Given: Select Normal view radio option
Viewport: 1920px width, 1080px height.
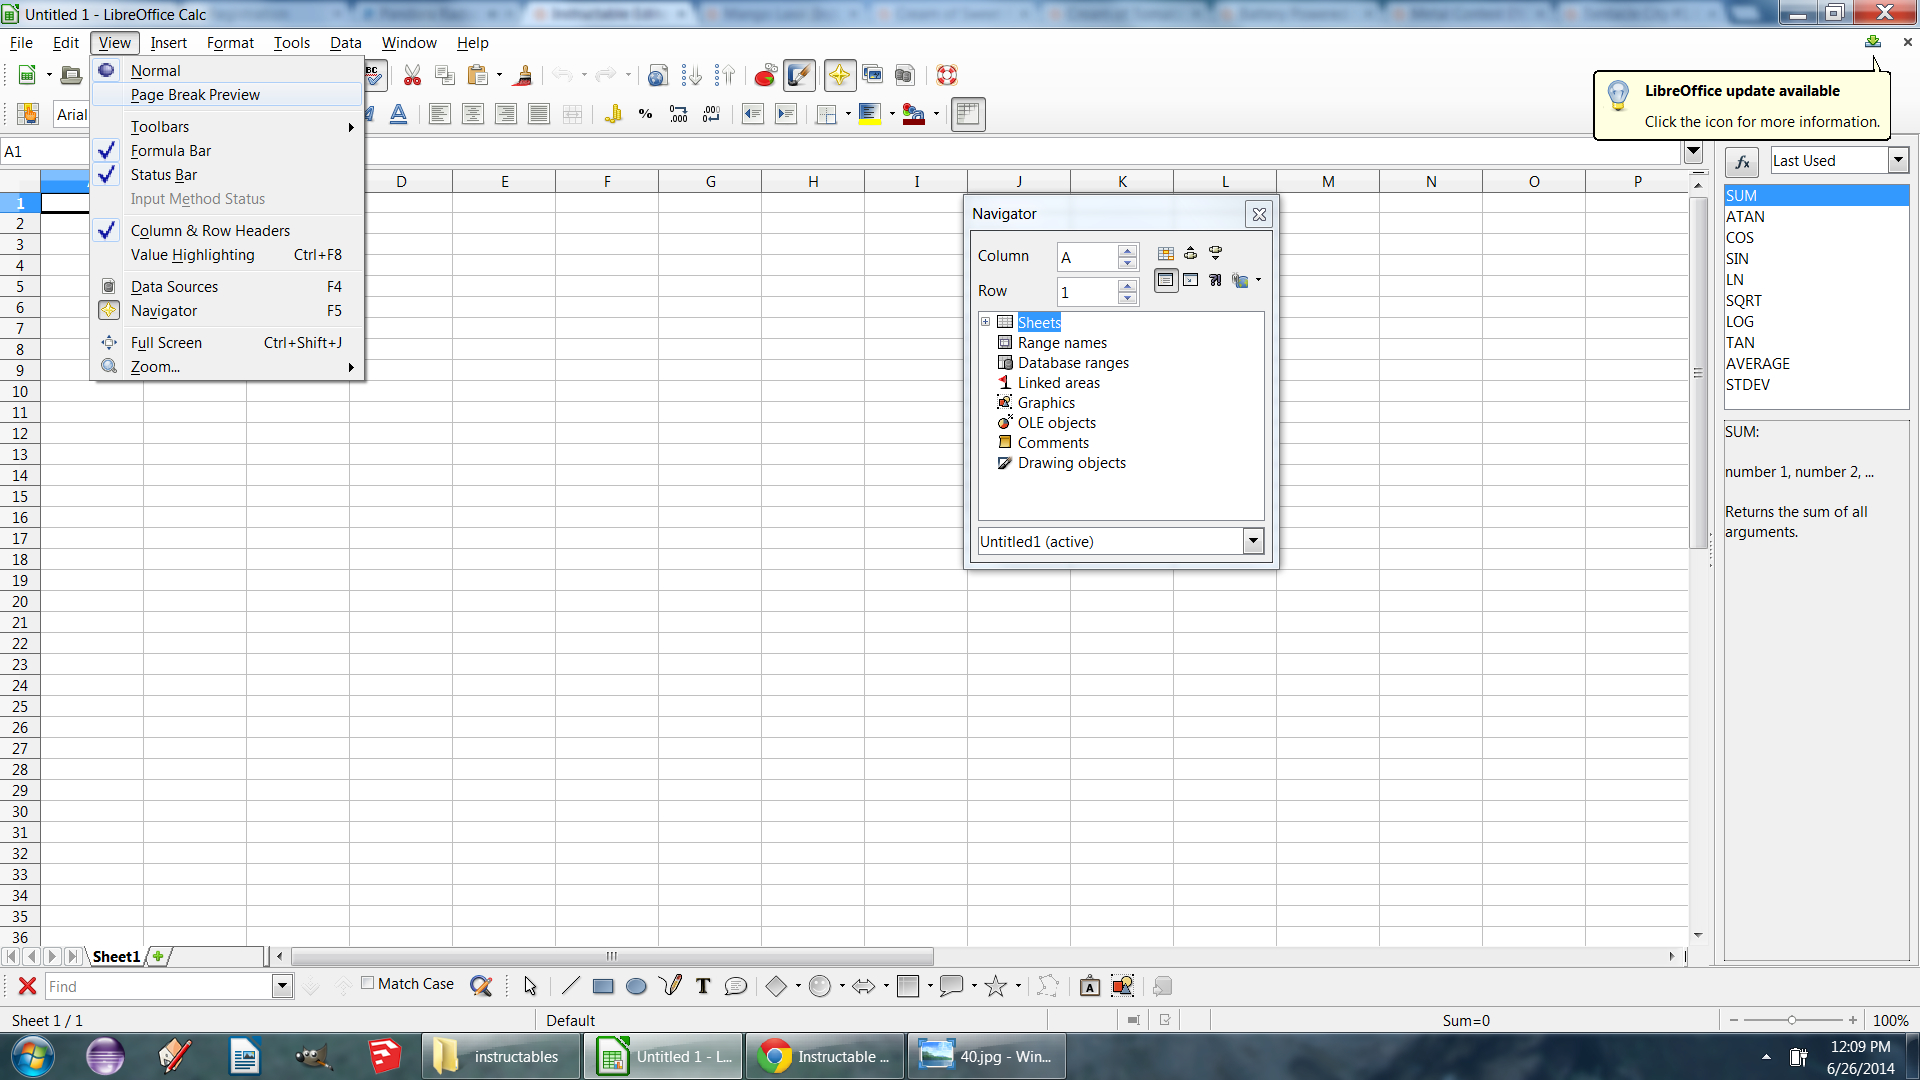Looking at the screenshot, I should (x=226, y=71).
